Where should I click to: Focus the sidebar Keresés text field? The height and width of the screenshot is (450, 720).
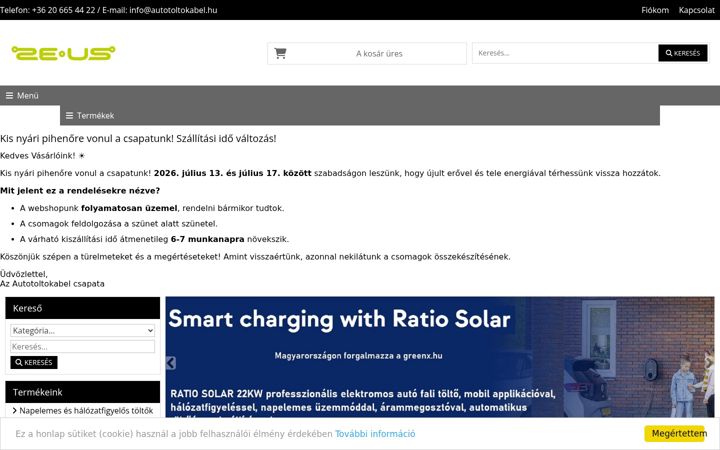tap(83, 347)
